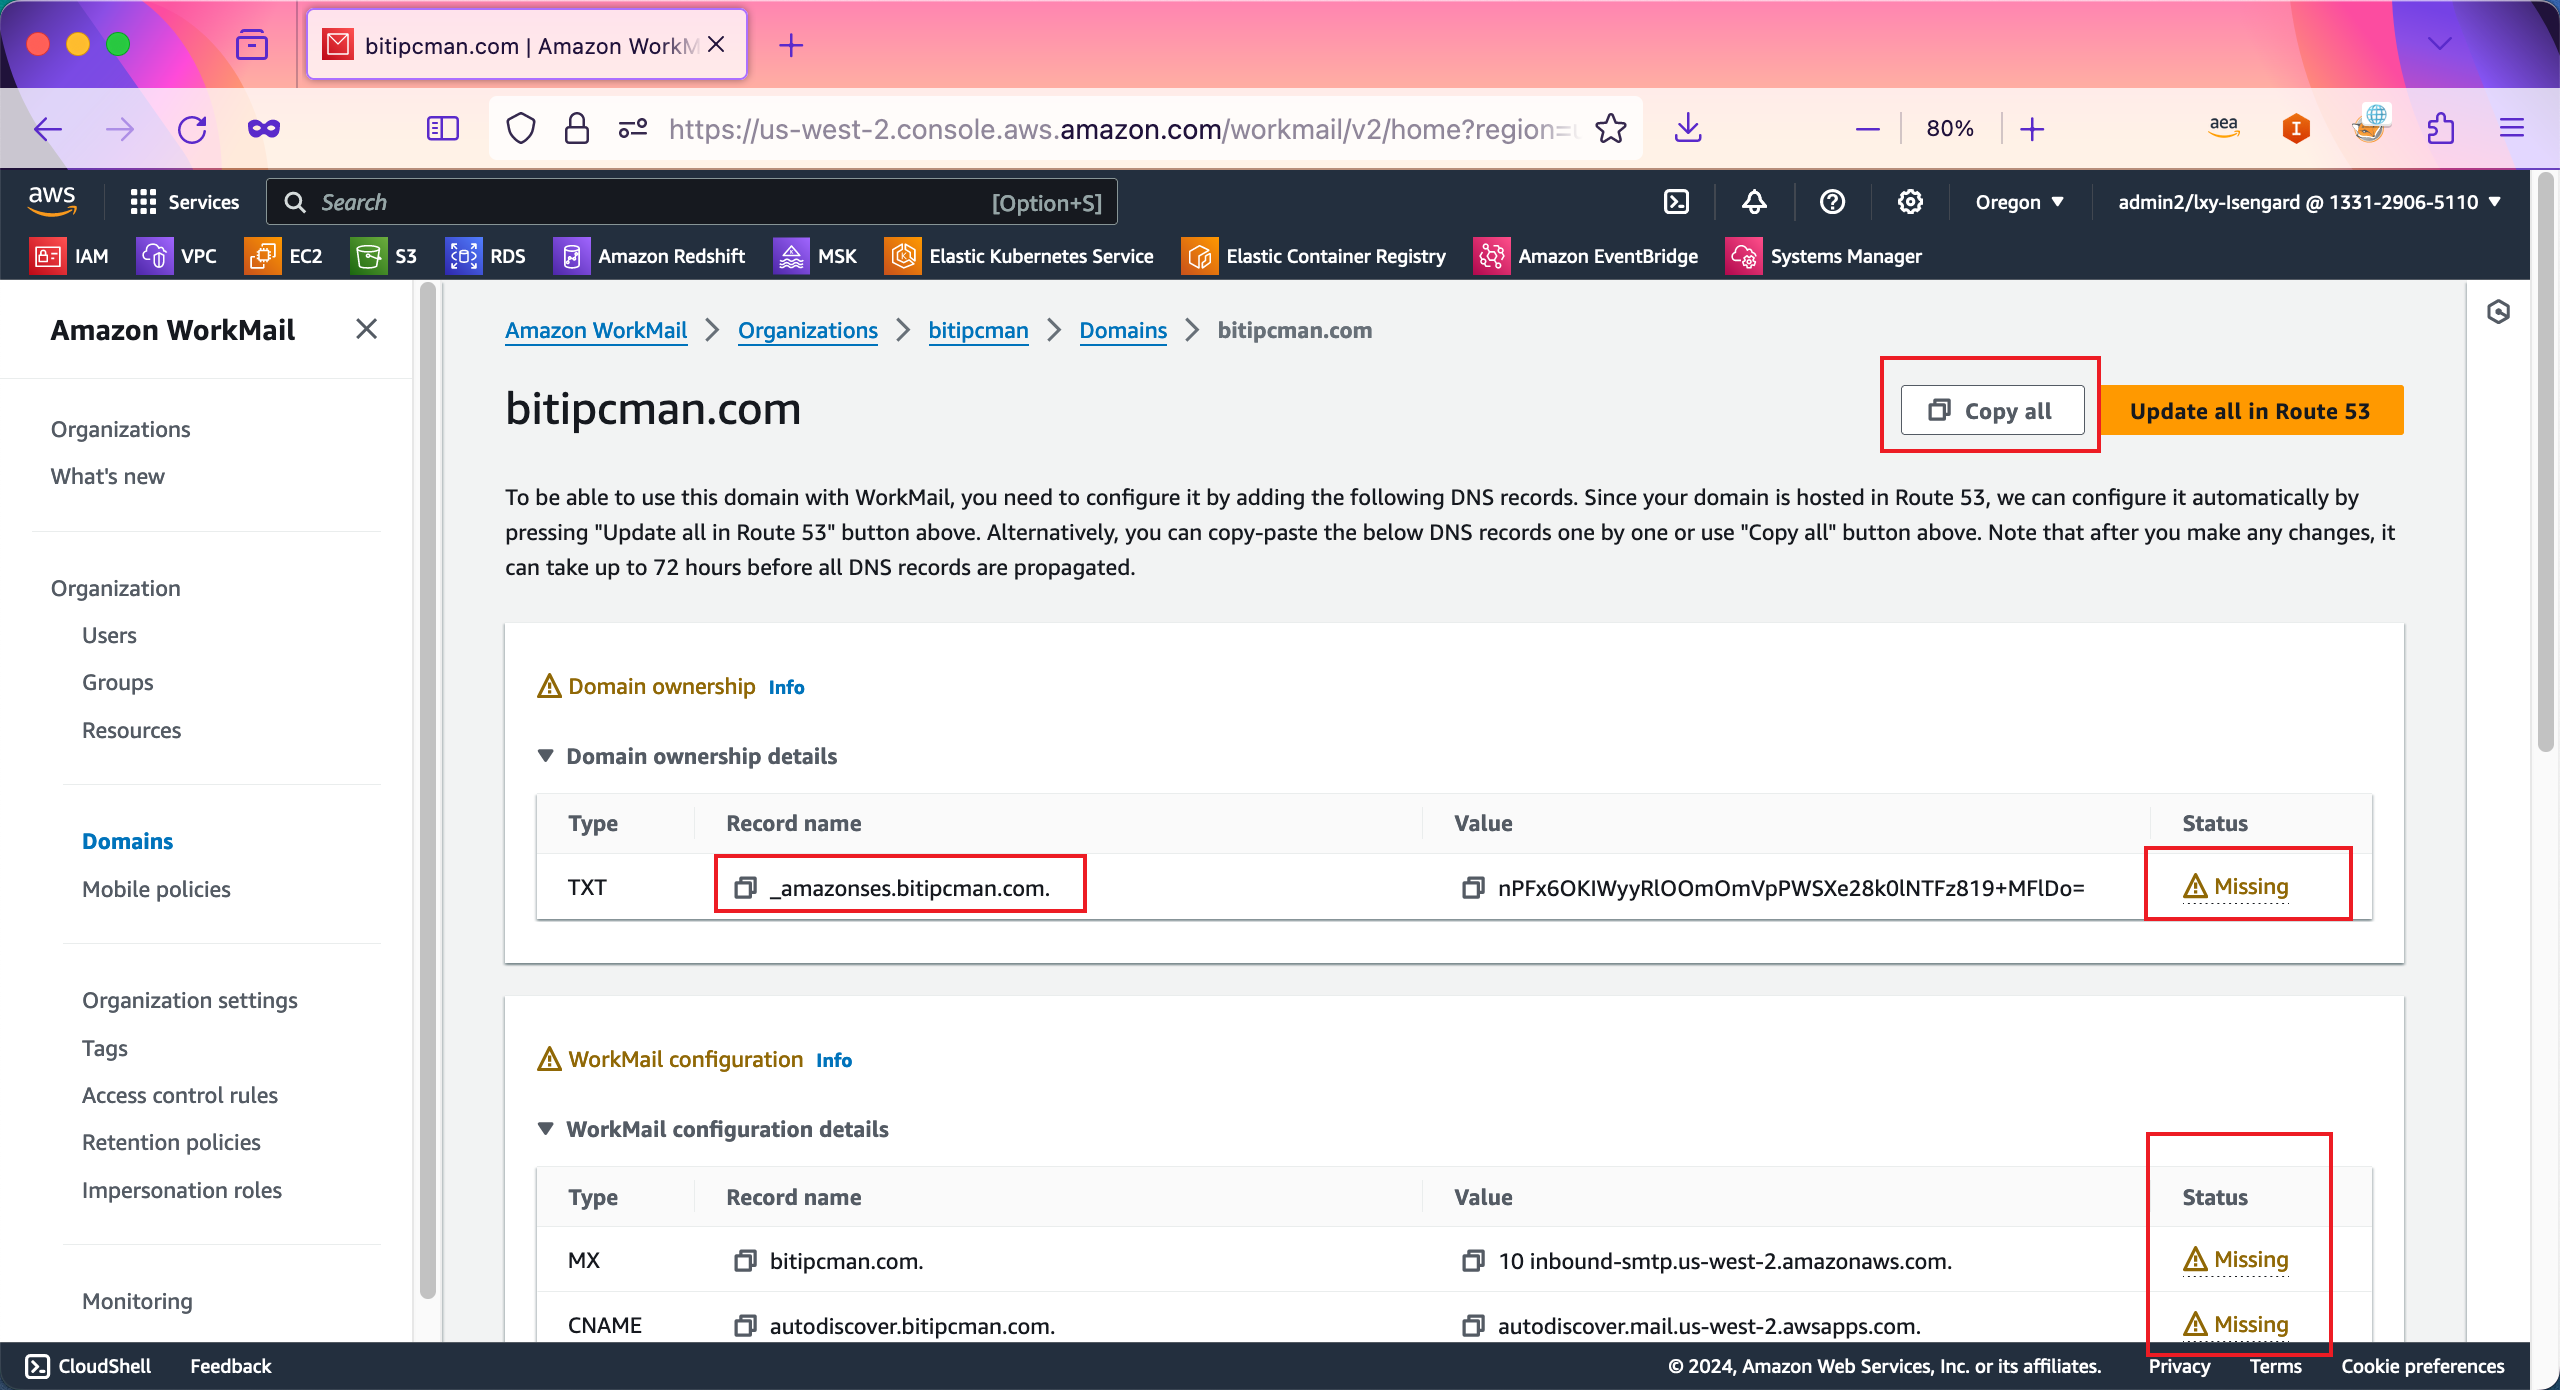Click the main page vertical scrollbar

[x=2546, y=460]
